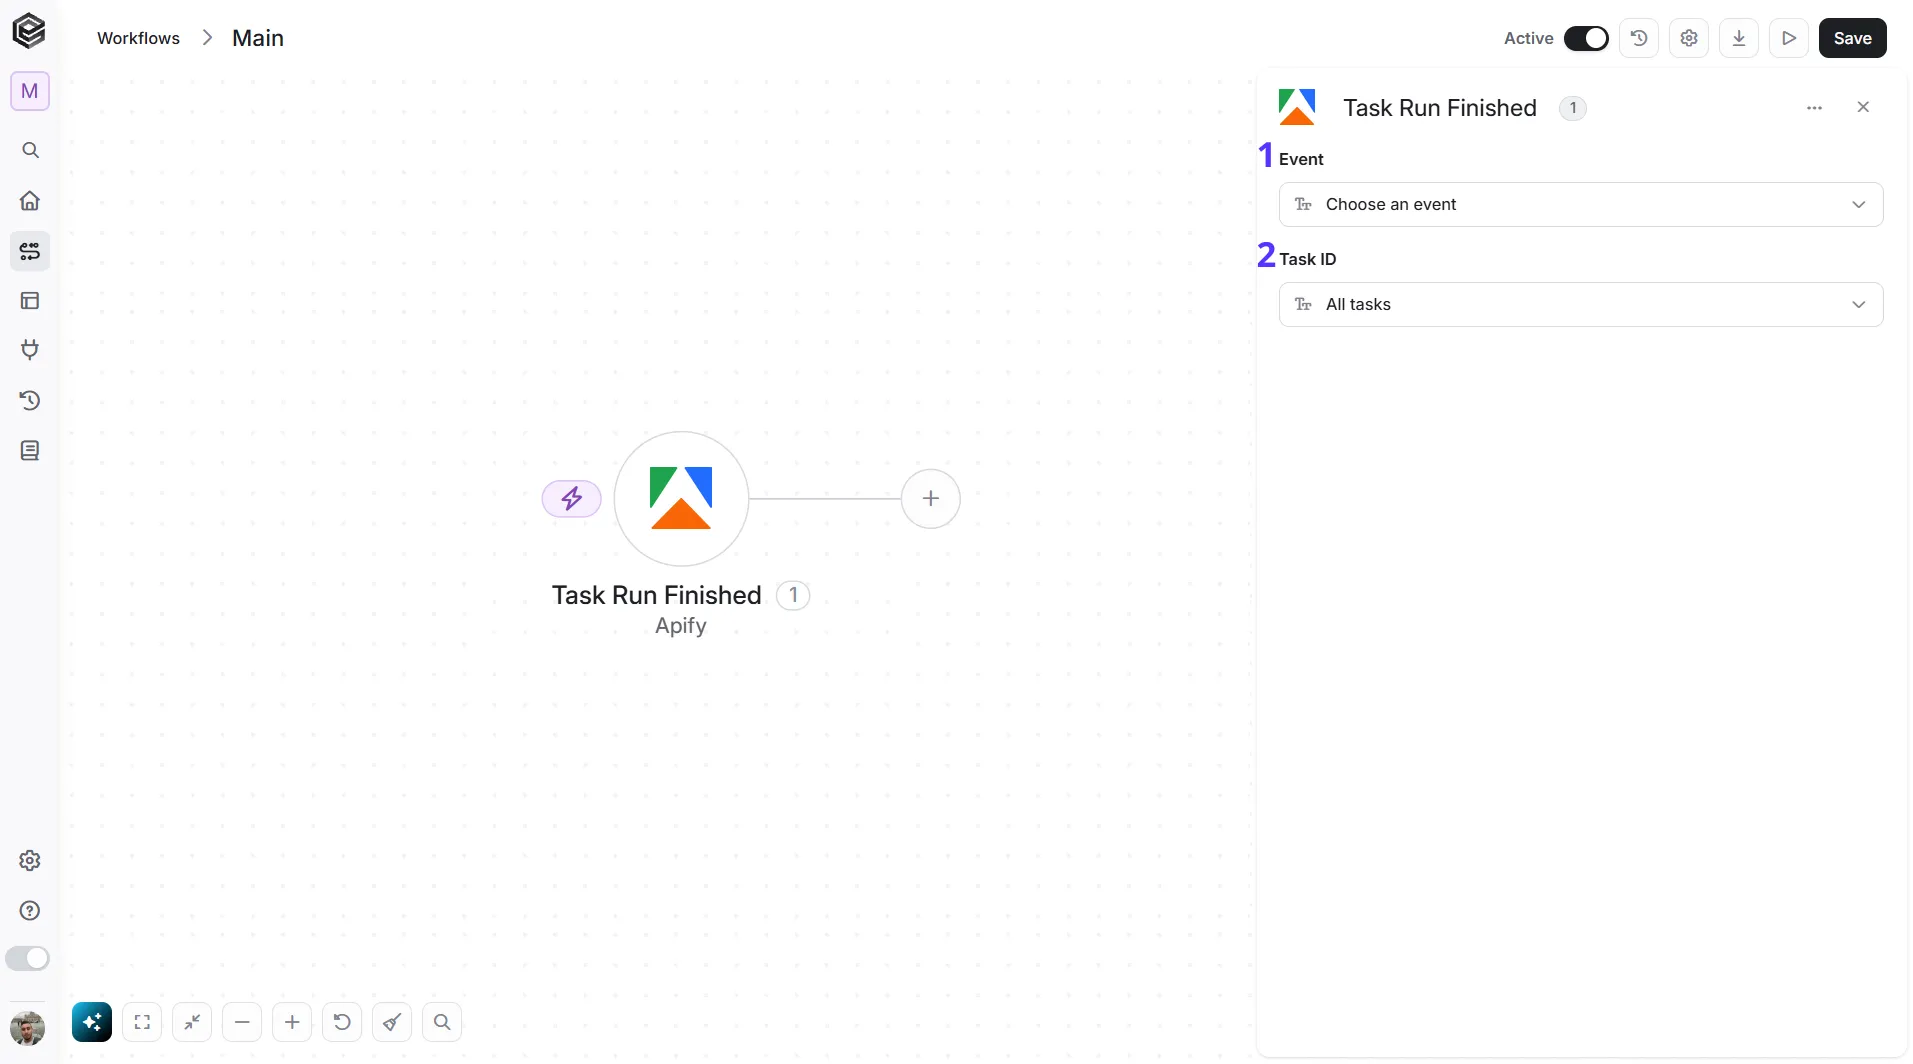1913x1064 pixels.
Task: Open the tables/layout icon in the sidebar
Action: (x=30, y=301)
